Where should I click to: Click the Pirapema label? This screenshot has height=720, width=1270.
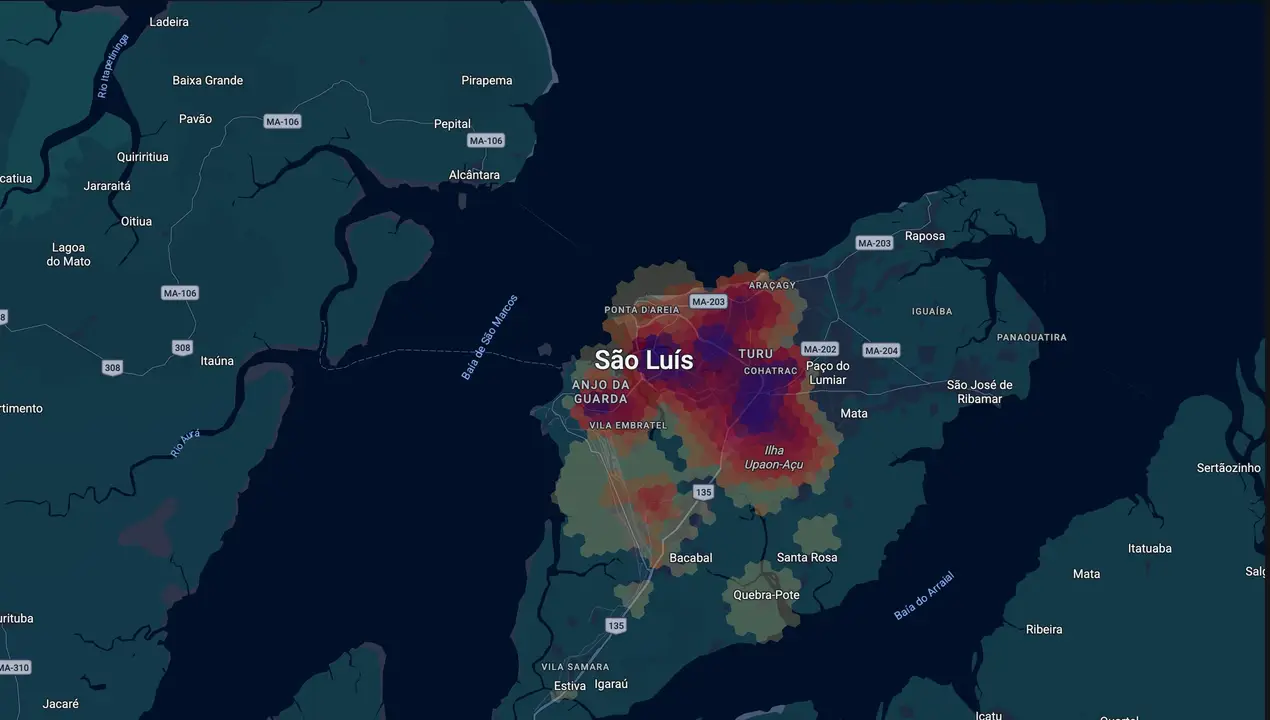coord(487,80)
